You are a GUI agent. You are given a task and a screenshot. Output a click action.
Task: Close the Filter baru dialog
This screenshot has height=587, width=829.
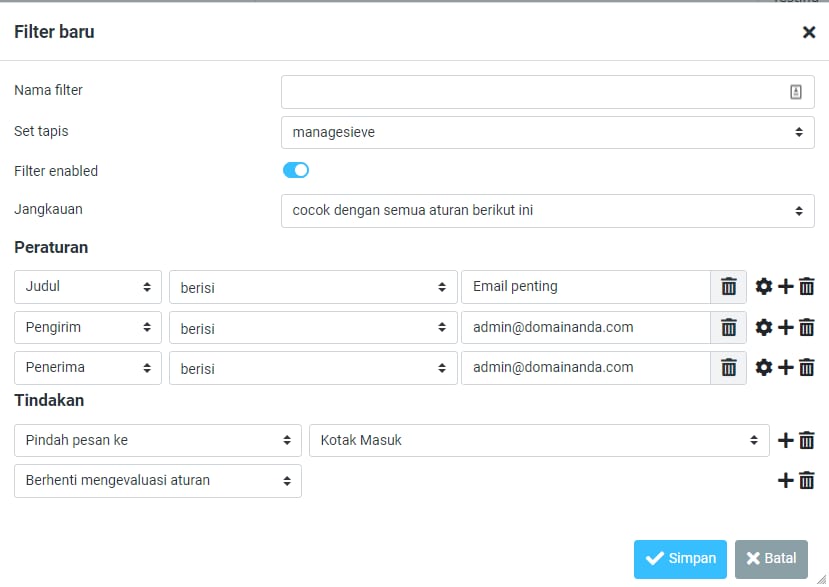808,32
